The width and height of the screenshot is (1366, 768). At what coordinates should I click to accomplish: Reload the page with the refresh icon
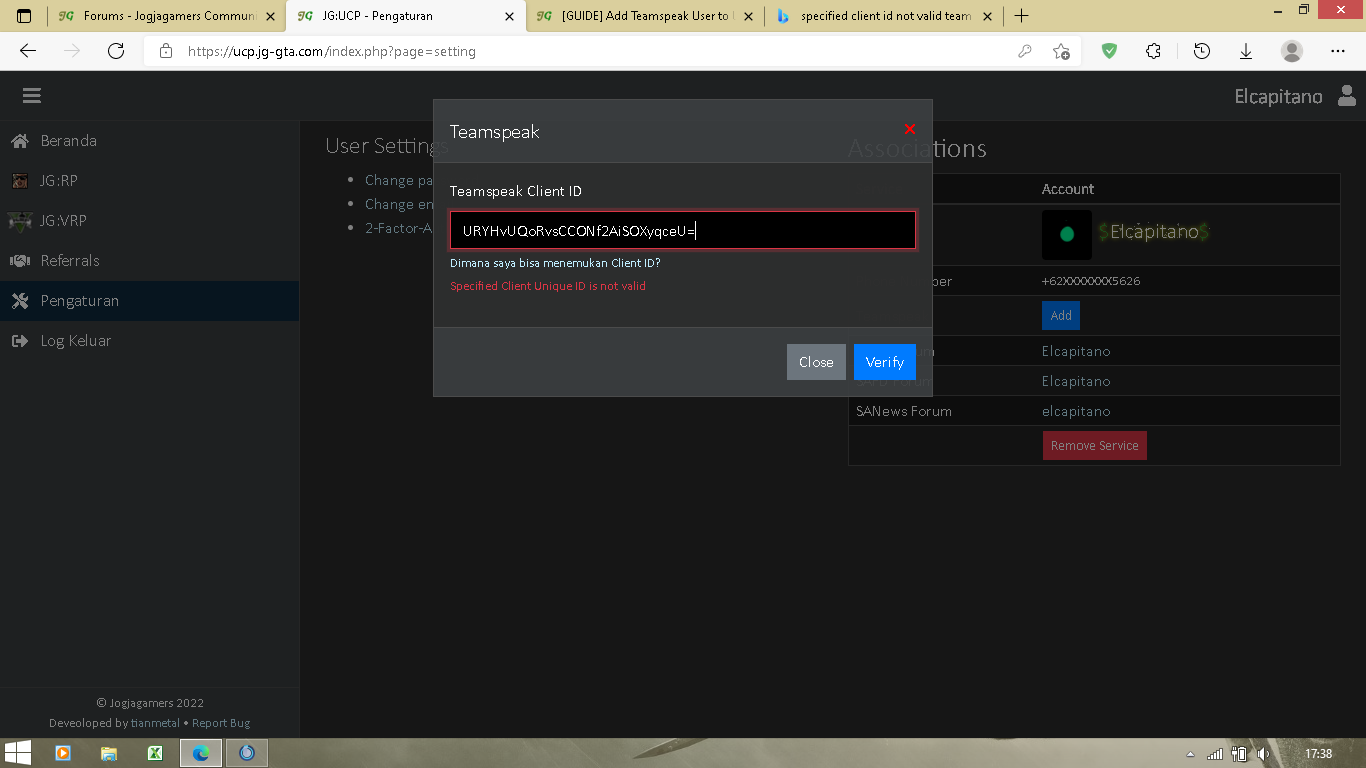coord(116,51)
